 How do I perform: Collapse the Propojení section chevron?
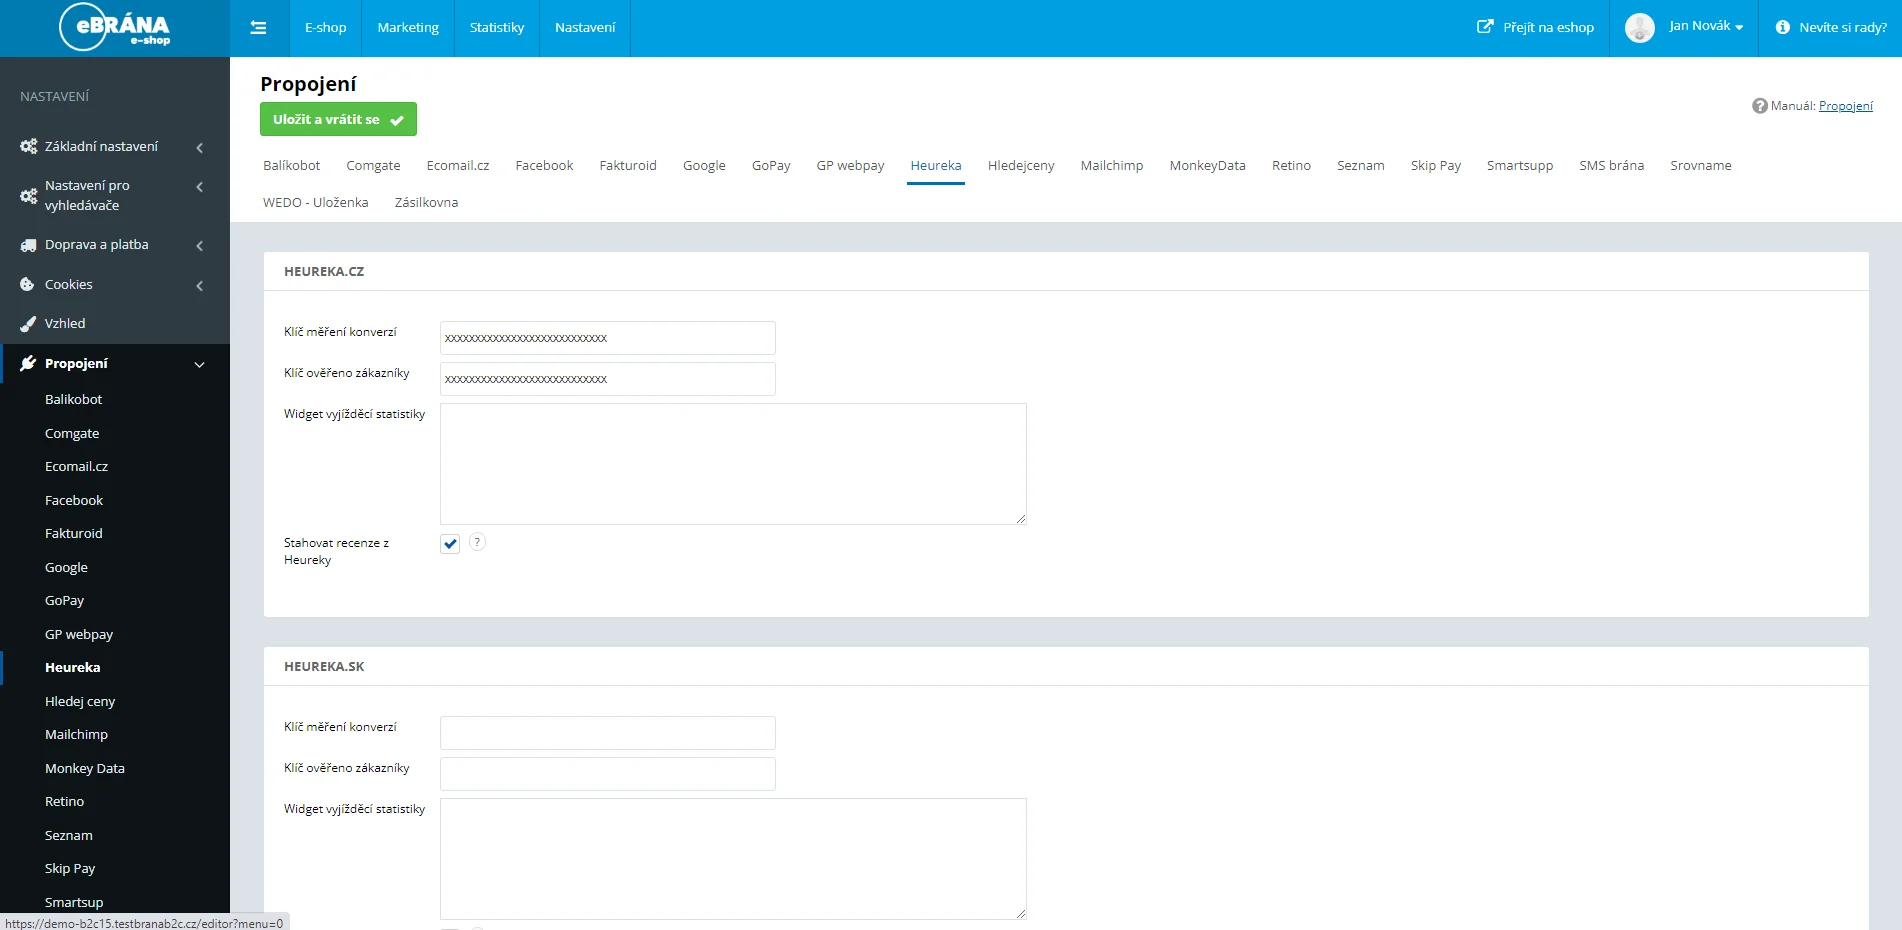coord(199,365)
